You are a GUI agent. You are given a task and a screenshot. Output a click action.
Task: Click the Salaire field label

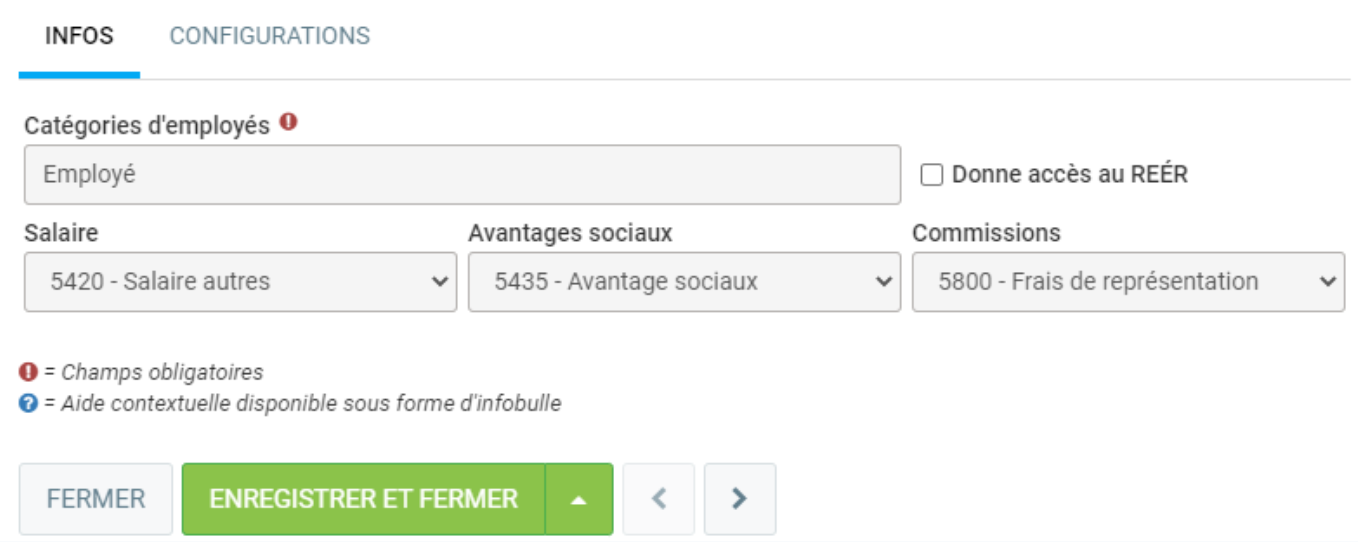pos(61,233)
